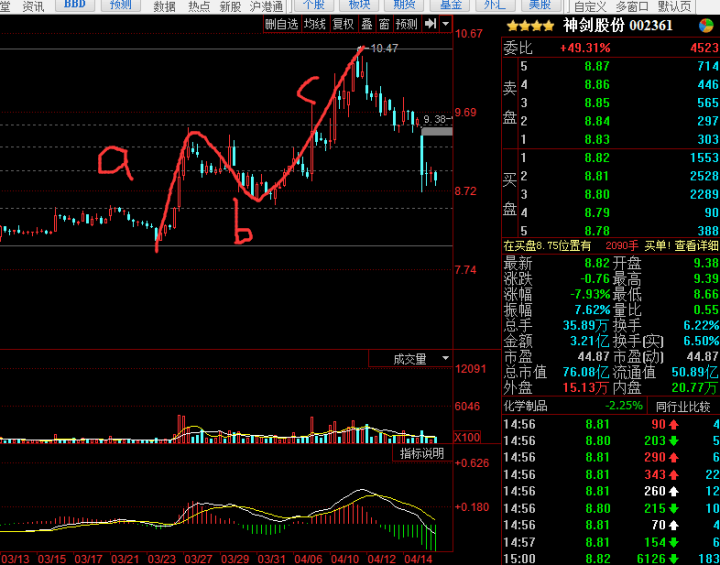Click the skip-to-end arrow icon in chart toolbar
This screenshot has height=565, width=720.
(428, 24)
